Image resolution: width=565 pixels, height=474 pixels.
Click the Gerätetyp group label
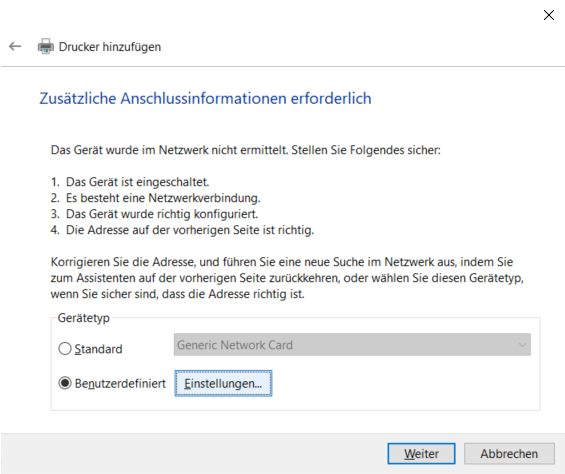click(84, 318)
